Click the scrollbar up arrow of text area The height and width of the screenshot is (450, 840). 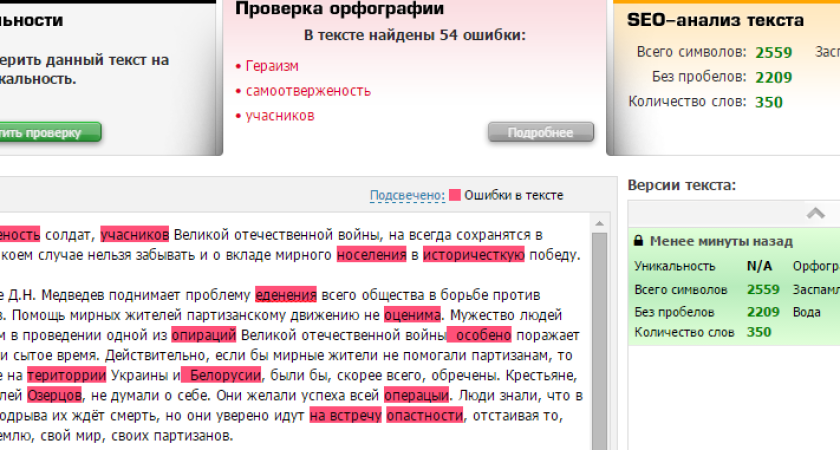click(600, 220)
